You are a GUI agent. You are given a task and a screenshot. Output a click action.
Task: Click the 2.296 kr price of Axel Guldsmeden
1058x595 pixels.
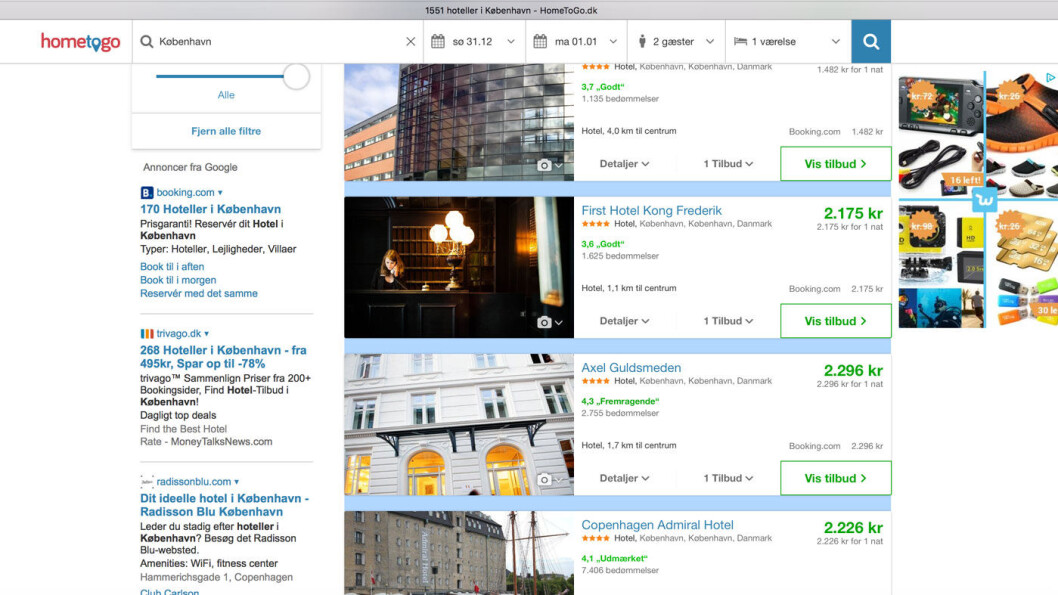point(853,370)
